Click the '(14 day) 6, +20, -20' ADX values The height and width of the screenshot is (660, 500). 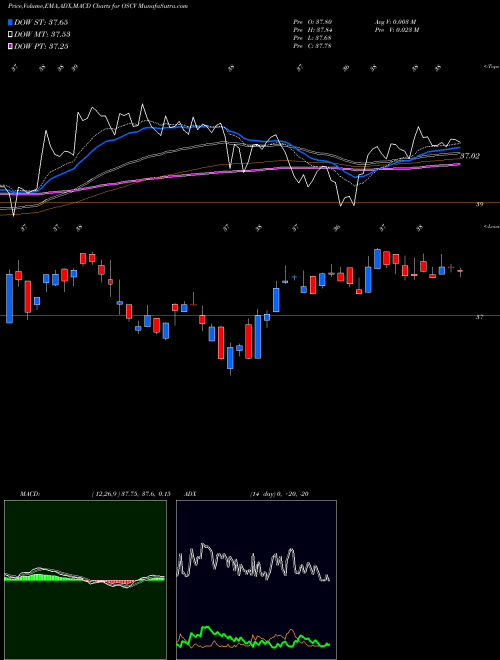click(x=279, y=494)
